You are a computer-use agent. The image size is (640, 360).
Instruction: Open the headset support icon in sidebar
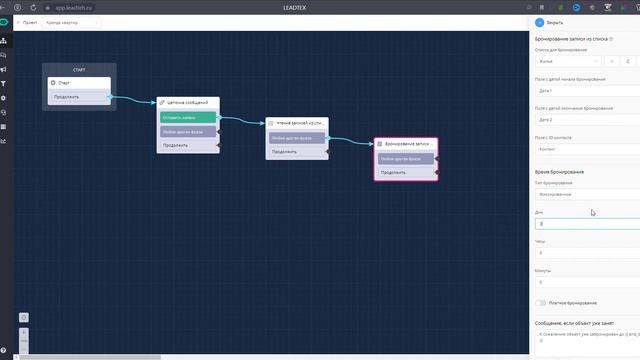4,112
